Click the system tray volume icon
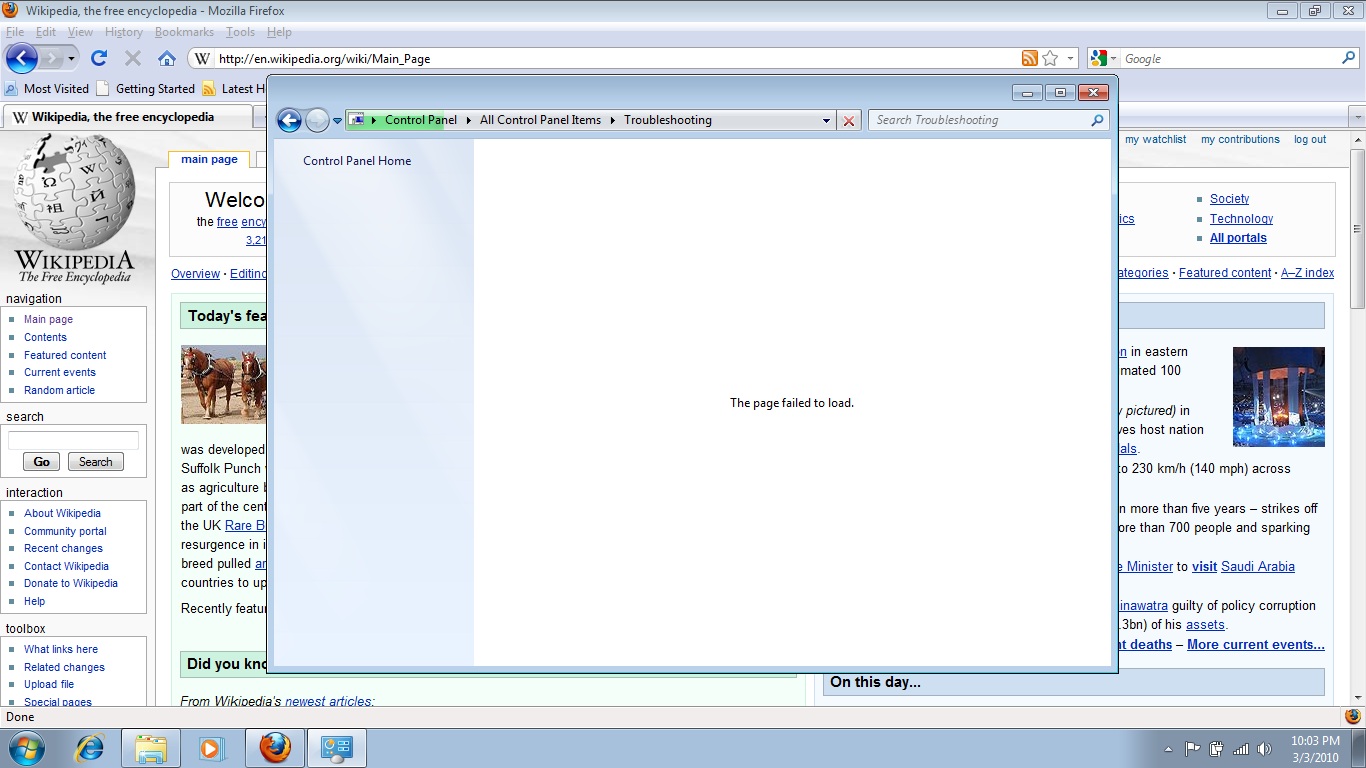The image size is (1366, 768). pos(1264,748)
